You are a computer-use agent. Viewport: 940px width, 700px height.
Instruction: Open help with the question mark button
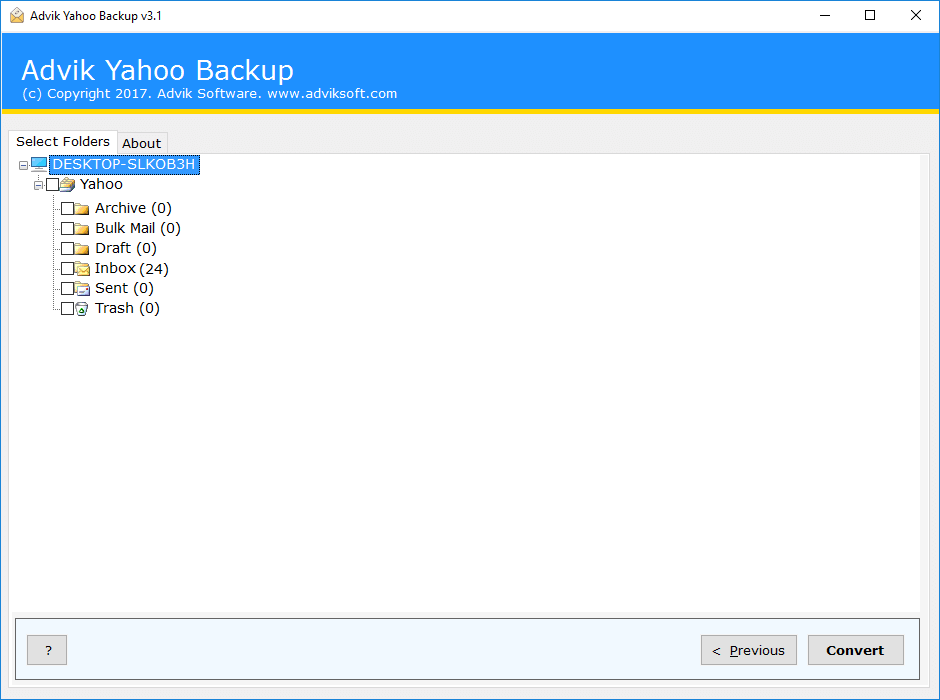(x=47, y=650)
